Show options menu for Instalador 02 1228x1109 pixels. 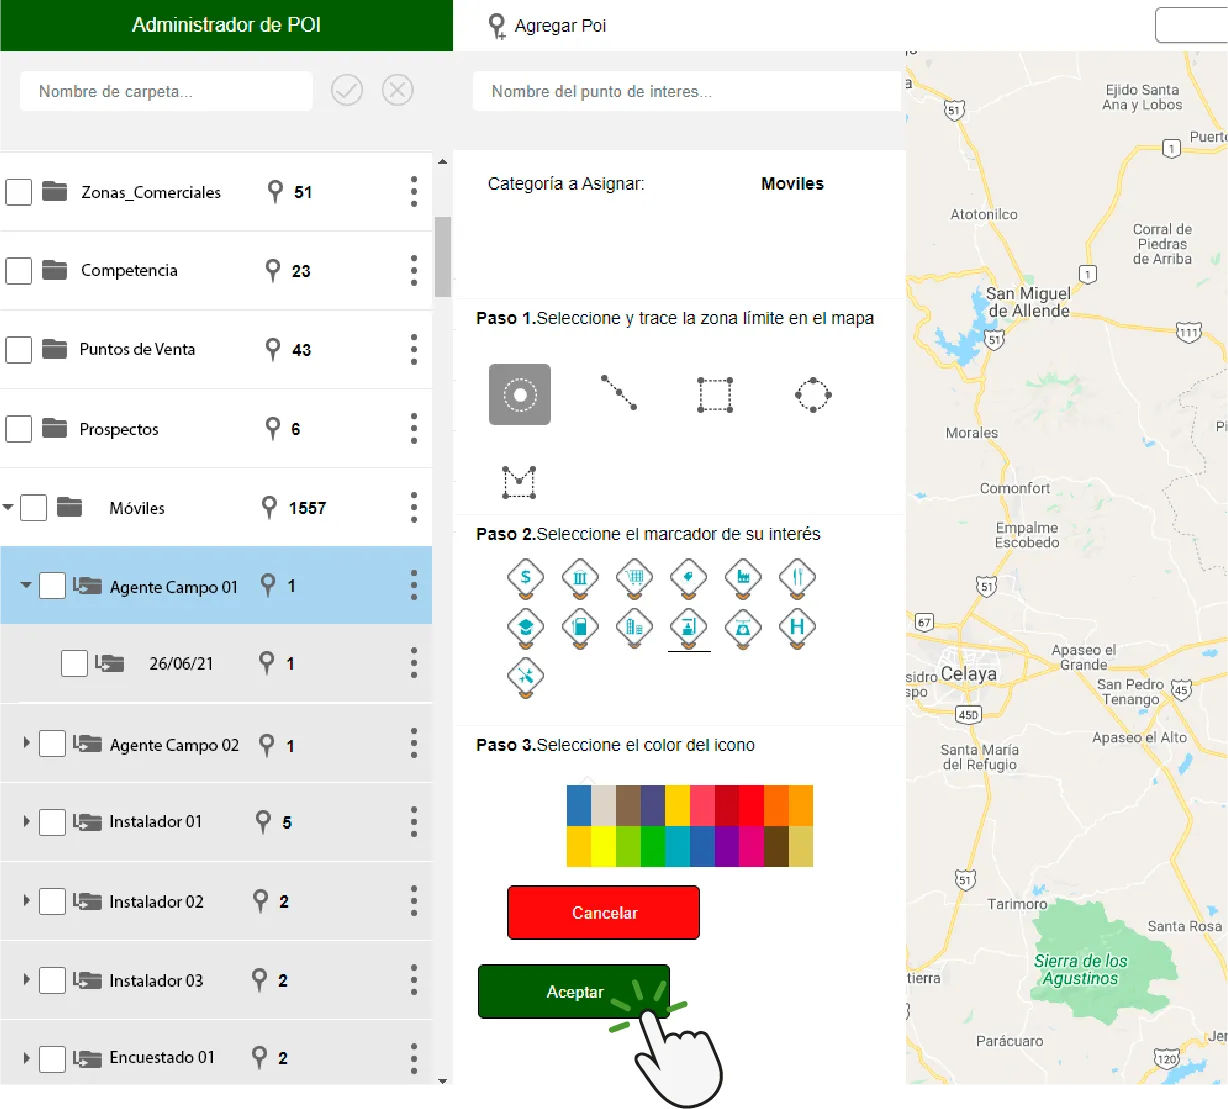click(414, 901)
